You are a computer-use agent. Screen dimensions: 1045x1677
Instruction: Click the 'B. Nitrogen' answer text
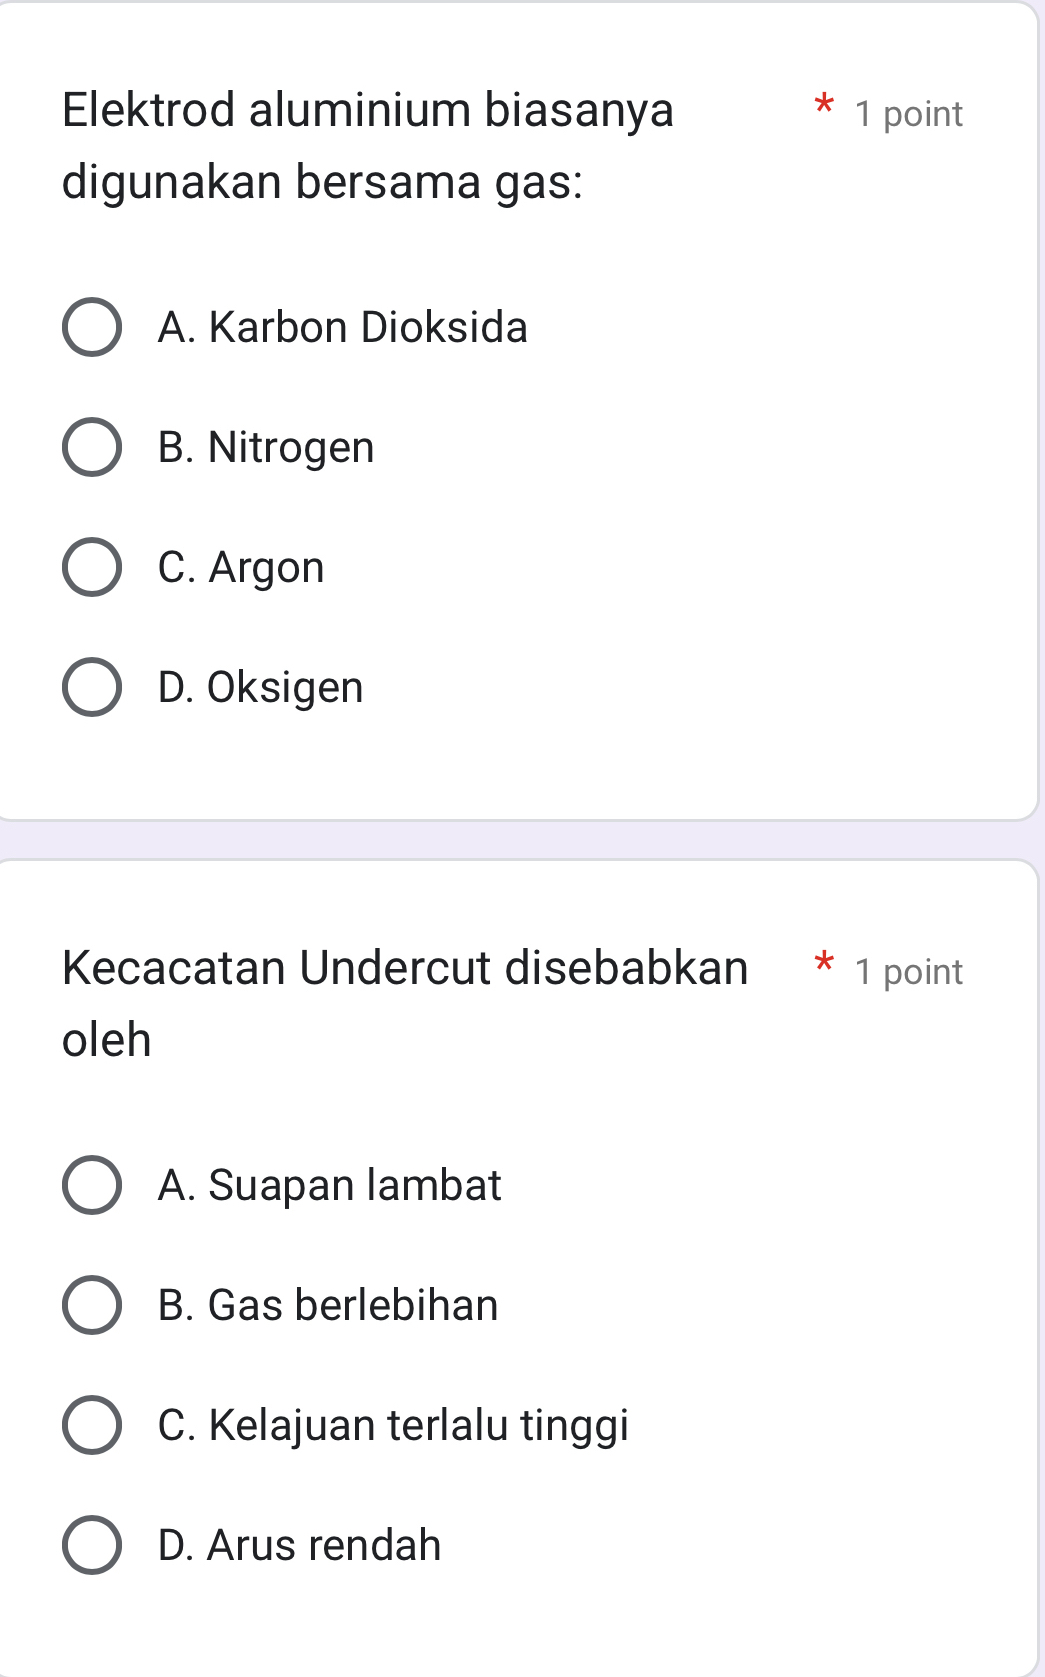[266, 447]
